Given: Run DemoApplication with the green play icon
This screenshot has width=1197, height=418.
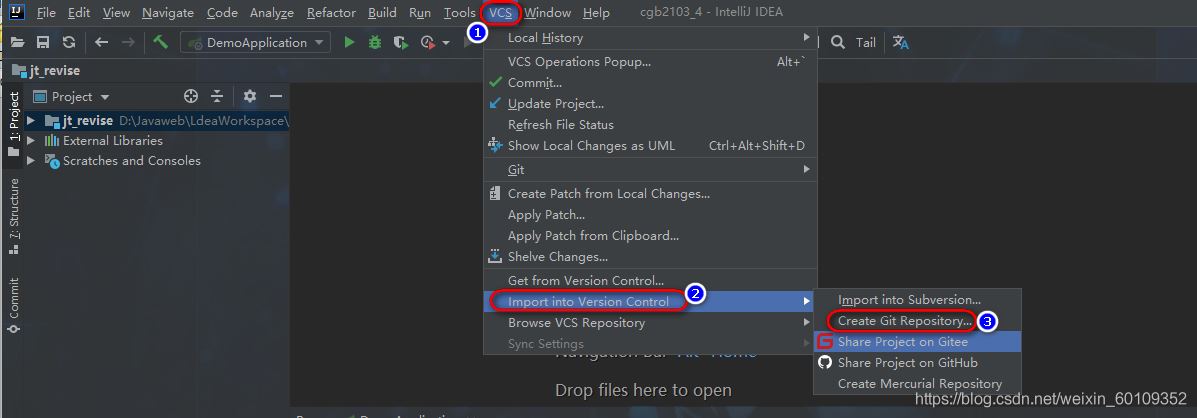Looking at the screenshot, I should [350, 43].
